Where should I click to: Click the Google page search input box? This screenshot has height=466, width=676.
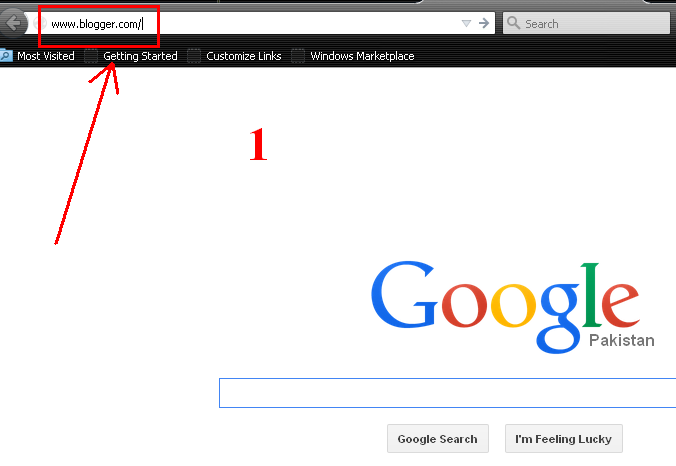coord(448,393)
